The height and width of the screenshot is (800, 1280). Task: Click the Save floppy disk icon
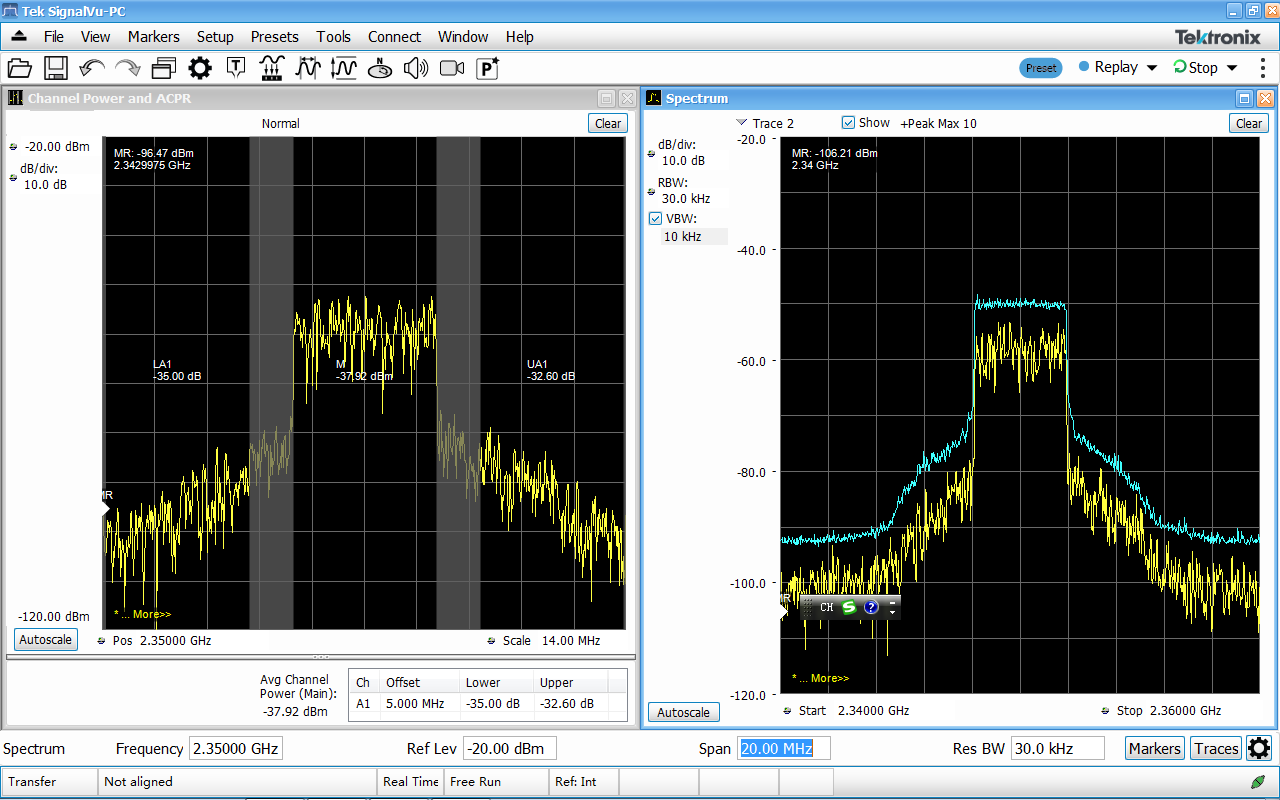pos(56,68)
